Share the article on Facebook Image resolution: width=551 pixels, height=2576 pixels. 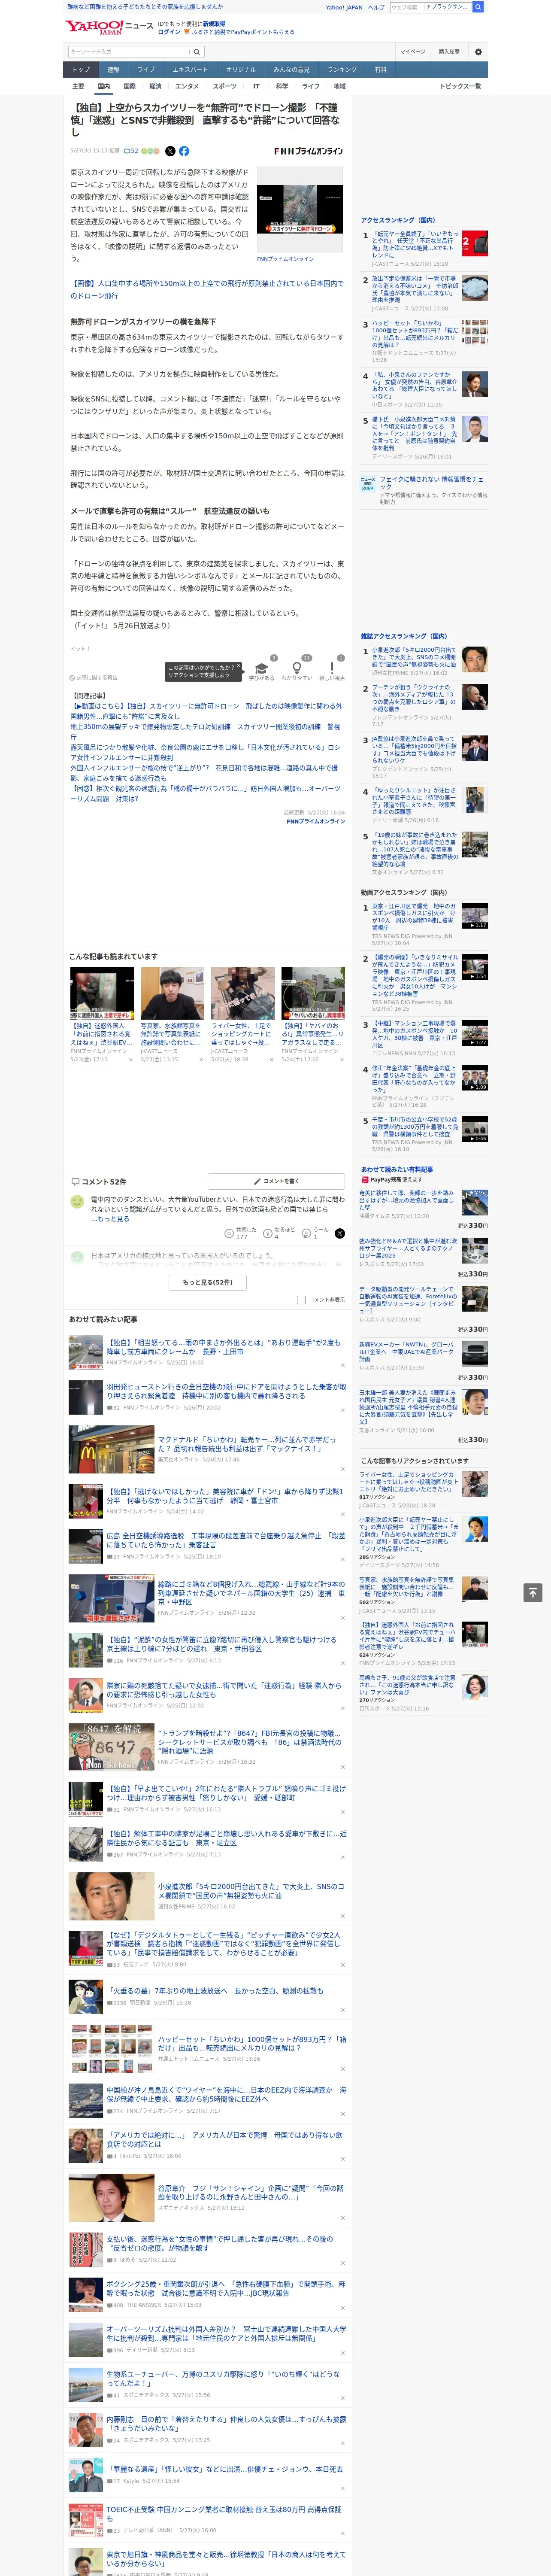pyautogui.click(x=184, y=151)
